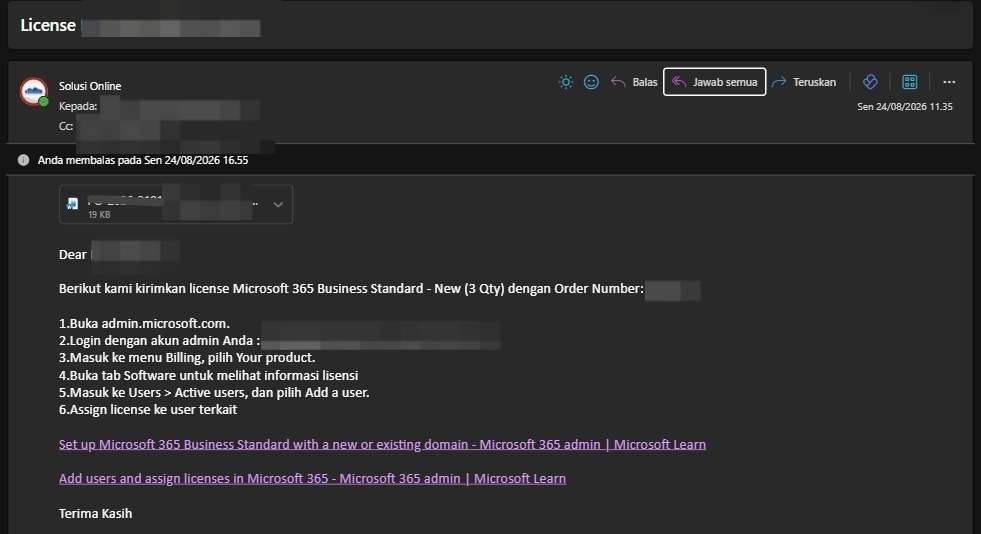Image resolution: width=981 pixels, height=534 pixels.
Task: Select the line 1.Buka admin.microsoft.com.
Action: coord(145,323)
